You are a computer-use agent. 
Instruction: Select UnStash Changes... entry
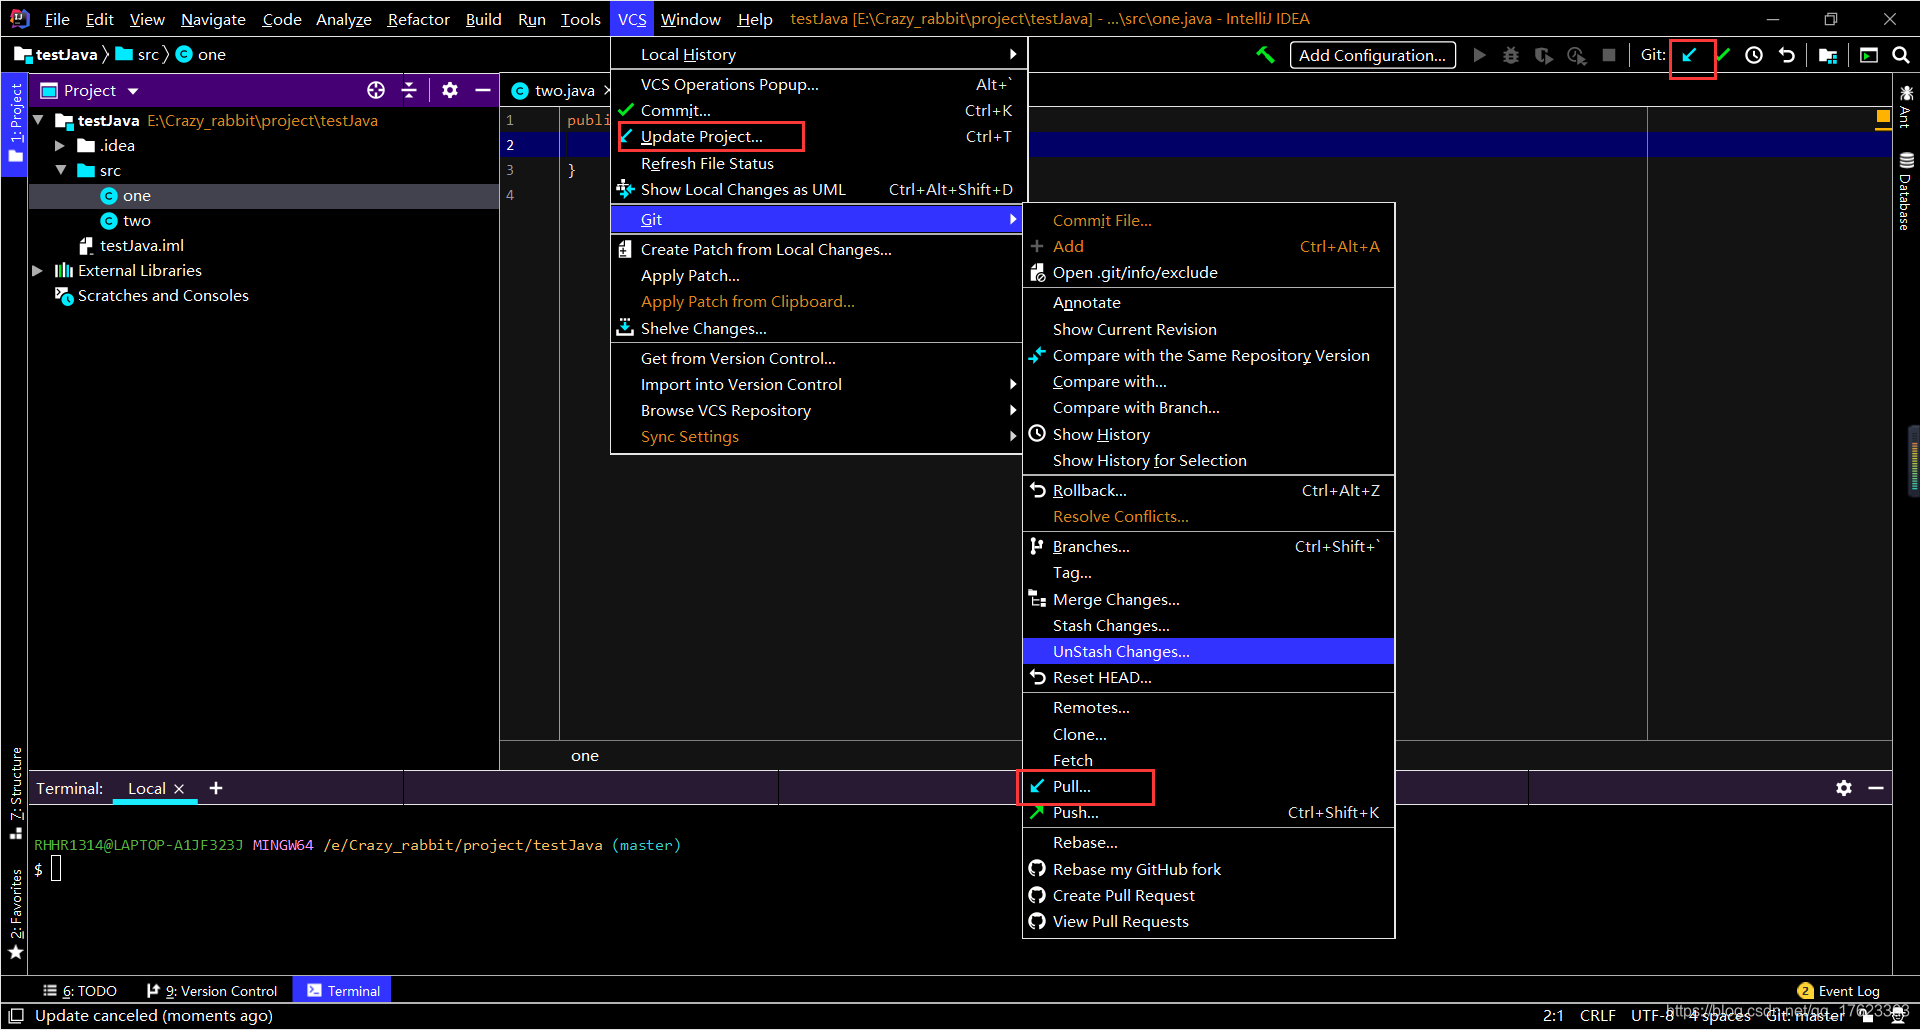[x=1208, y=651]
